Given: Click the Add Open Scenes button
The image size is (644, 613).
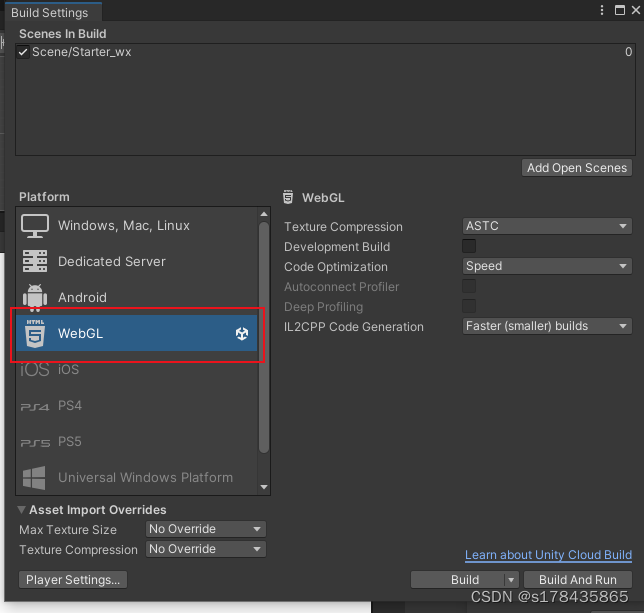Looking at the screenshot, I should [x=577, y=168].
